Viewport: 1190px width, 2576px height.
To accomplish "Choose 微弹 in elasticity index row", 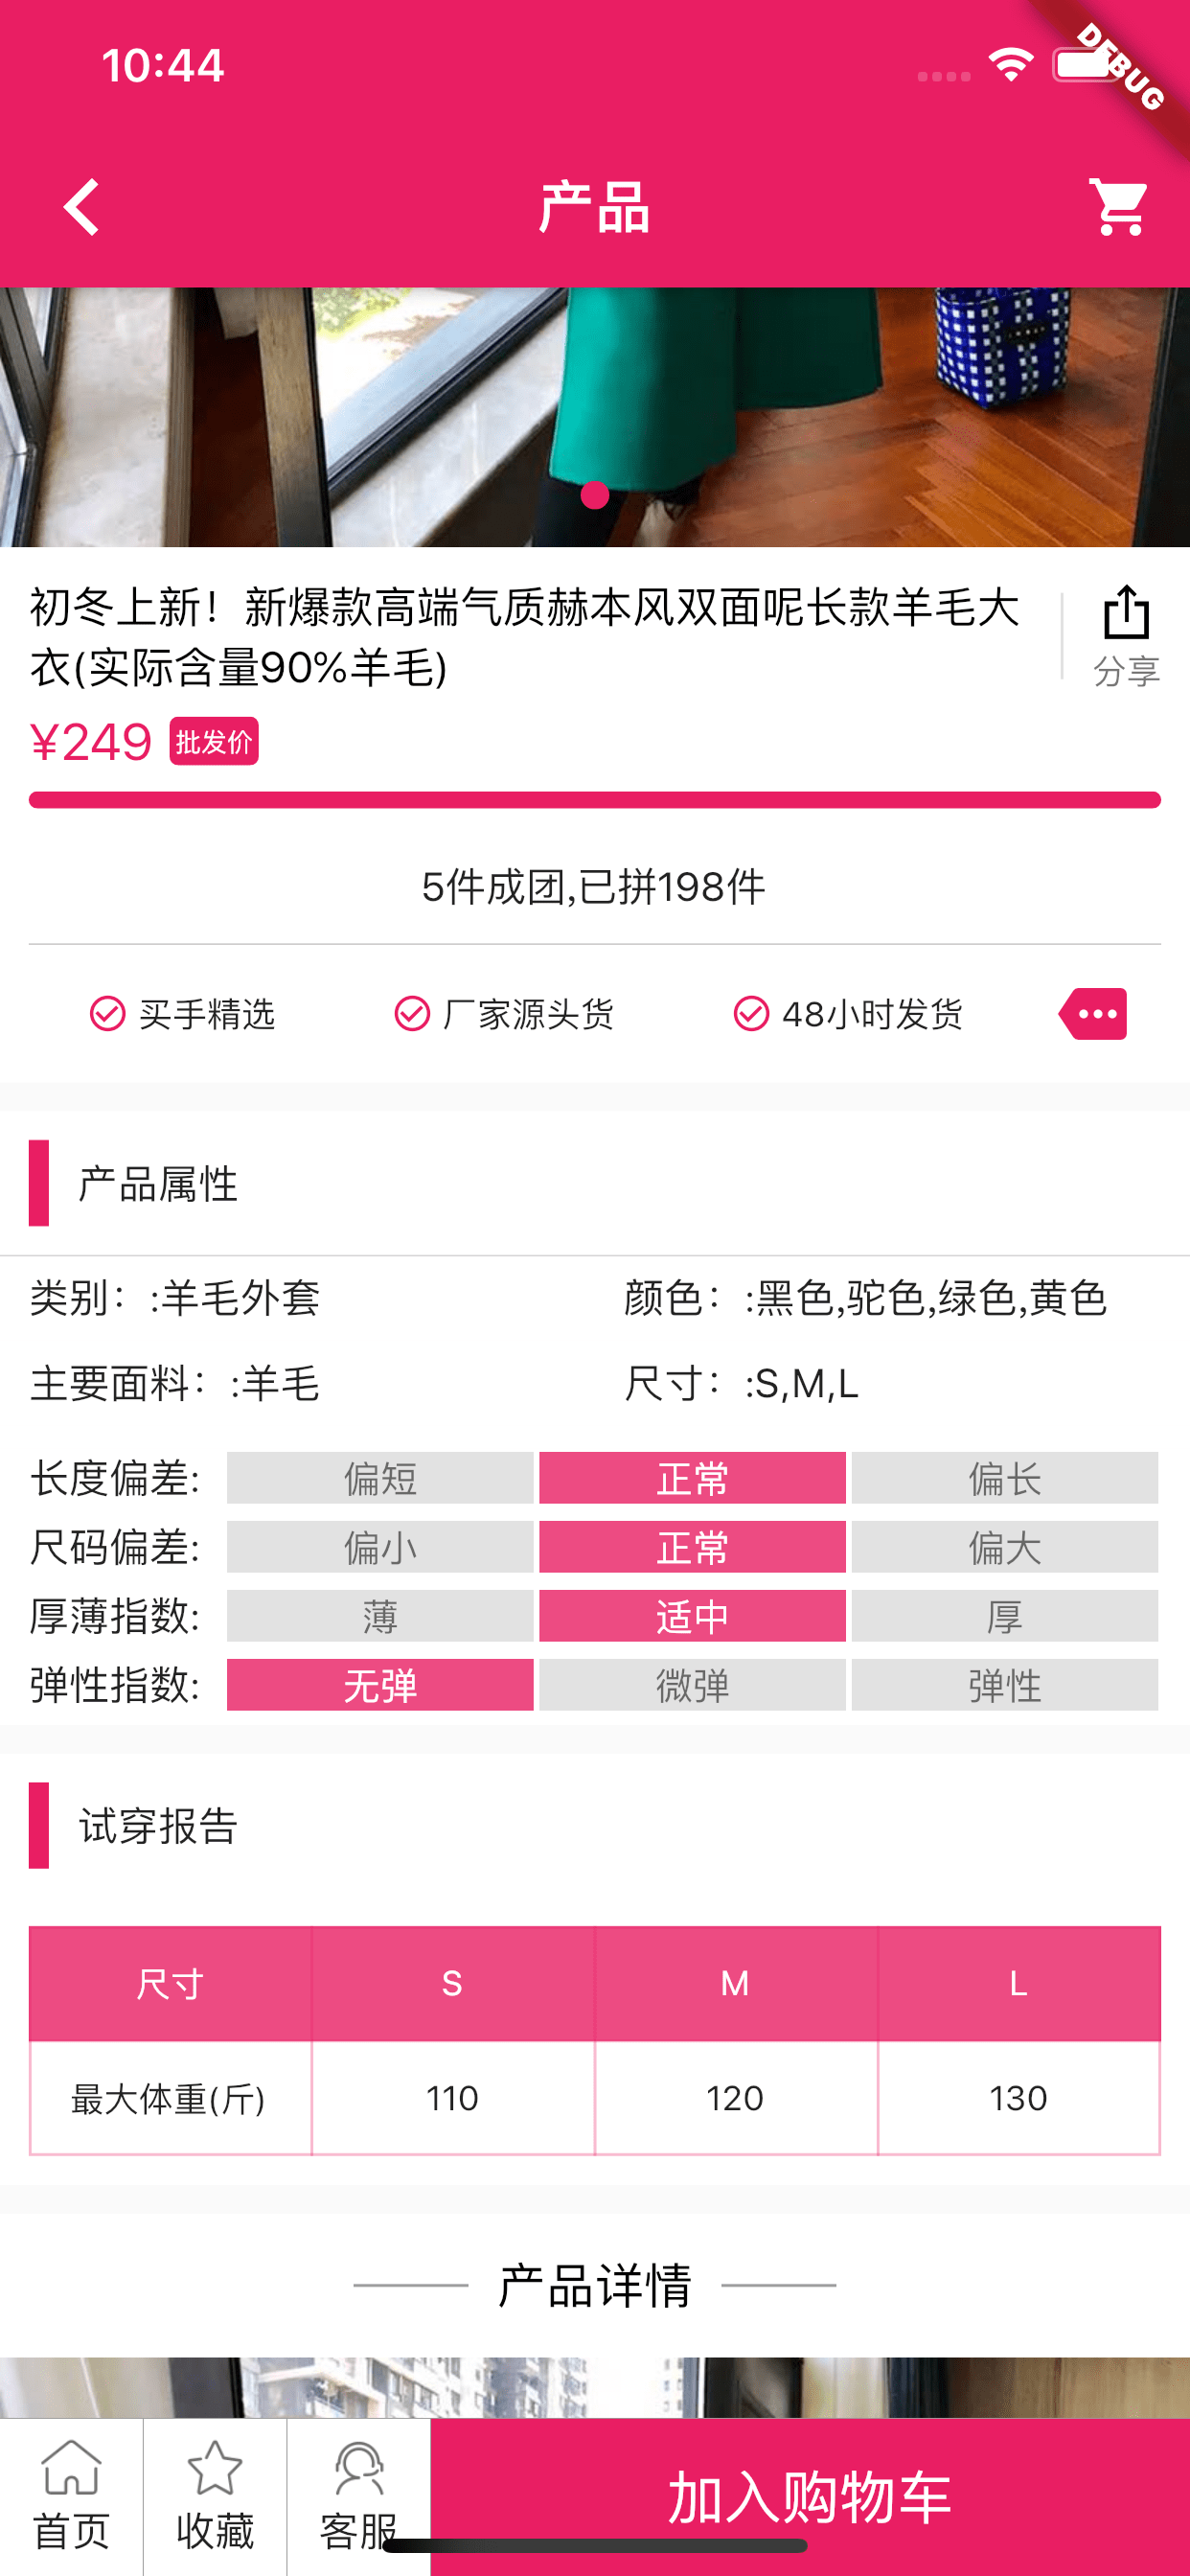I will (x=692, y=1685).
